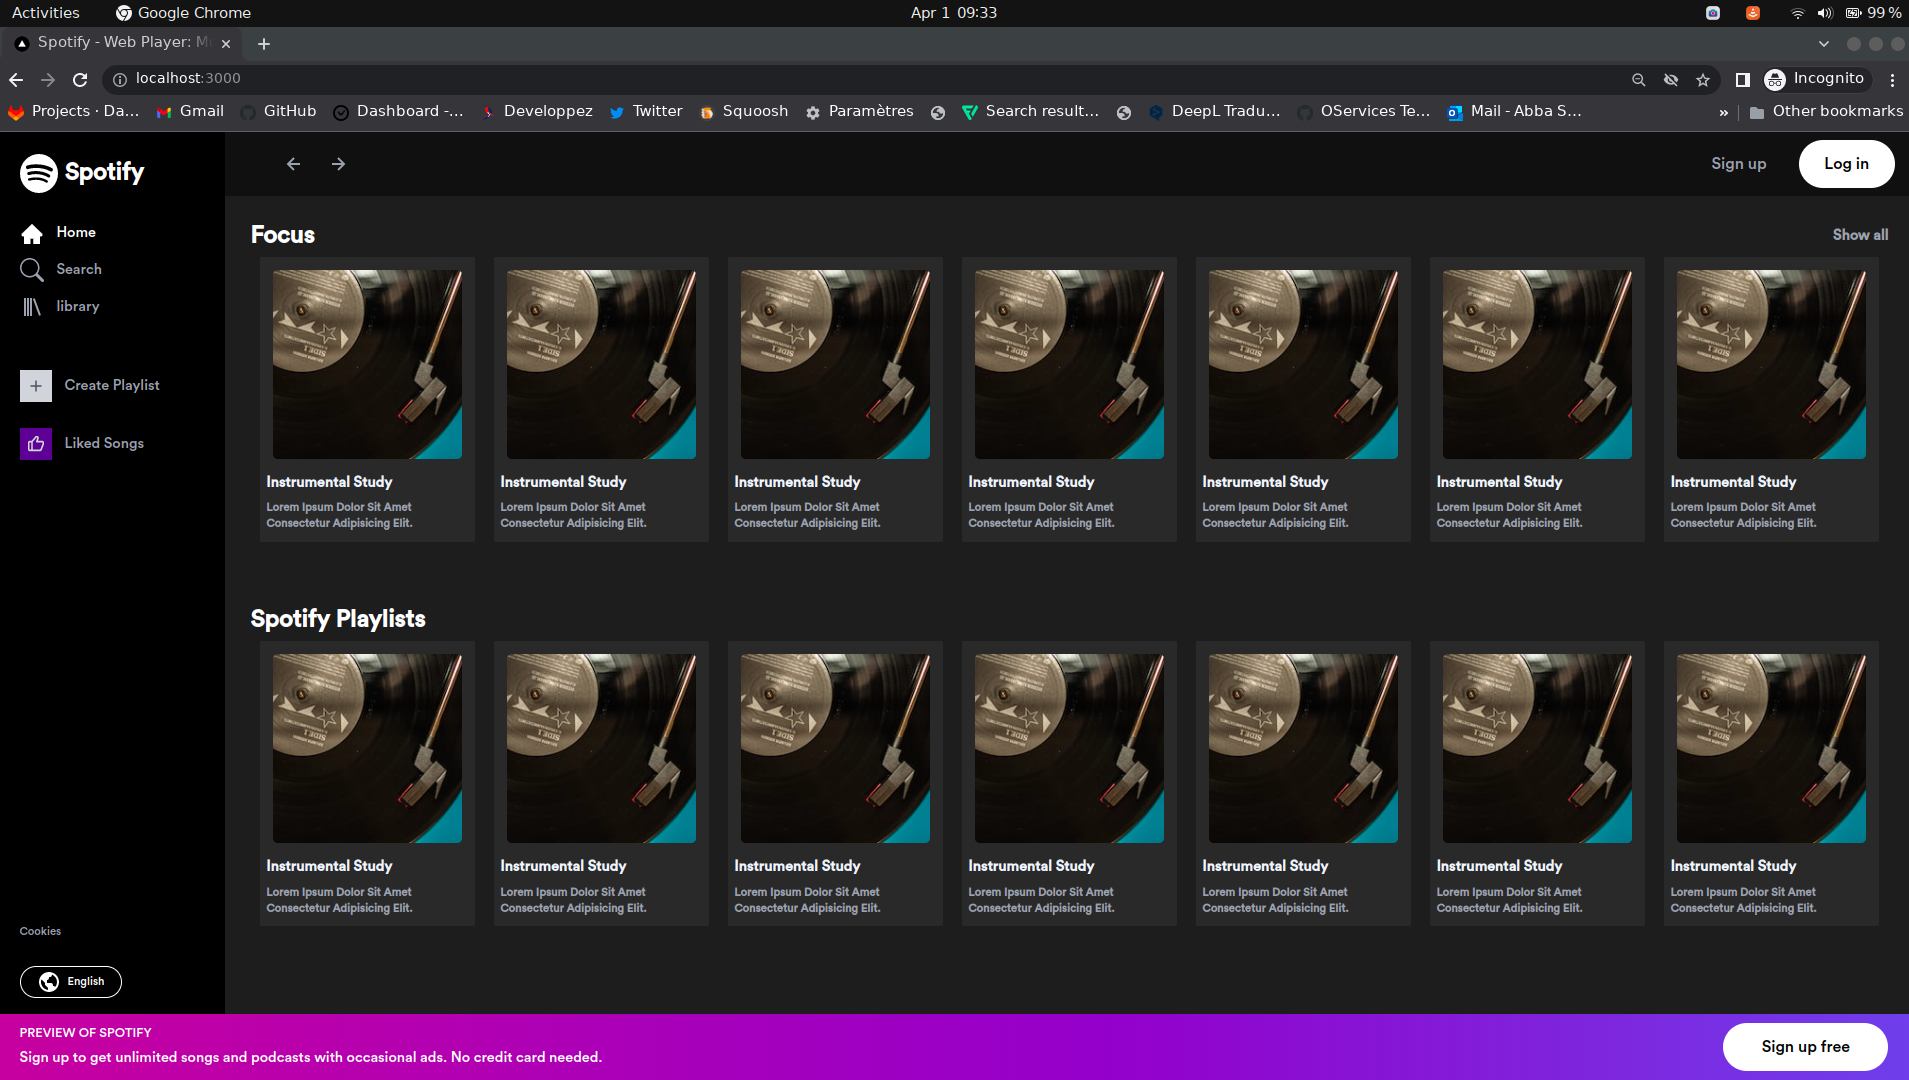Viewport: 1909px width, 1080px height.
Task: Open the first Instrumental Study playlist cover
Action: pos(366,364)
